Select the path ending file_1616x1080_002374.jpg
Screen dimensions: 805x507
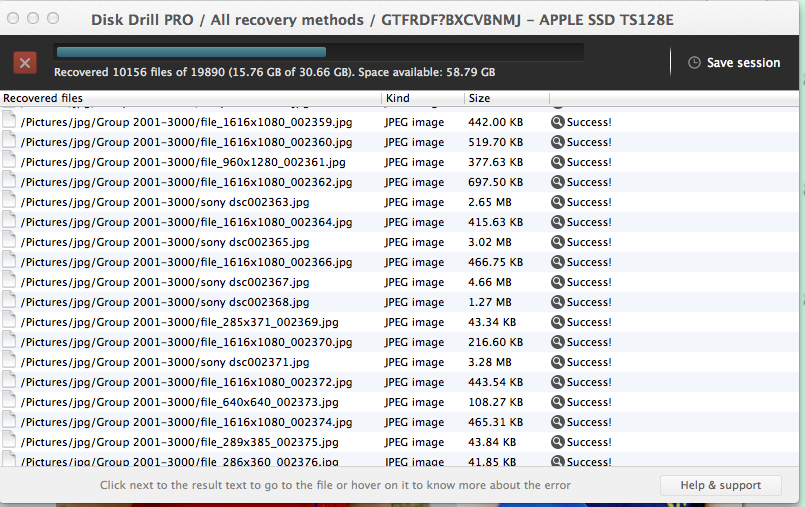186,422
